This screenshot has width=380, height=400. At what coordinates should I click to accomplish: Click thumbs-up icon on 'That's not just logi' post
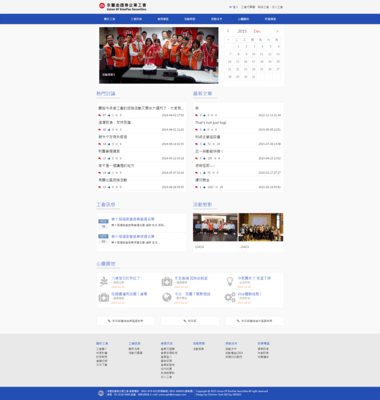(204, 130)
